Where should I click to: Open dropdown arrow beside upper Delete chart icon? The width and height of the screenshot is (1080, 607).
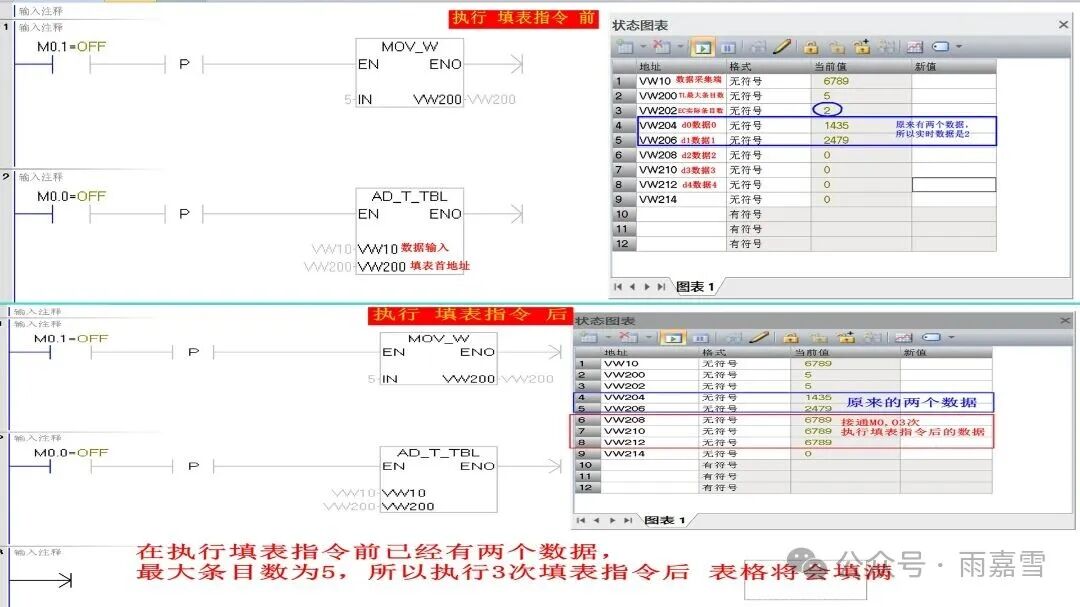680,47
